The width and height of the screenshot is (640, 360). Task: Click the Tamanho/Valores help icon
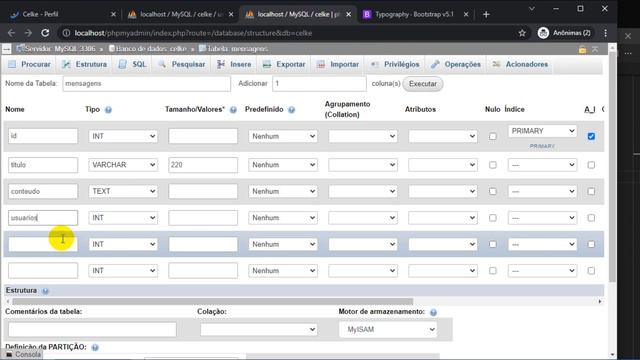tap(233, 110)
